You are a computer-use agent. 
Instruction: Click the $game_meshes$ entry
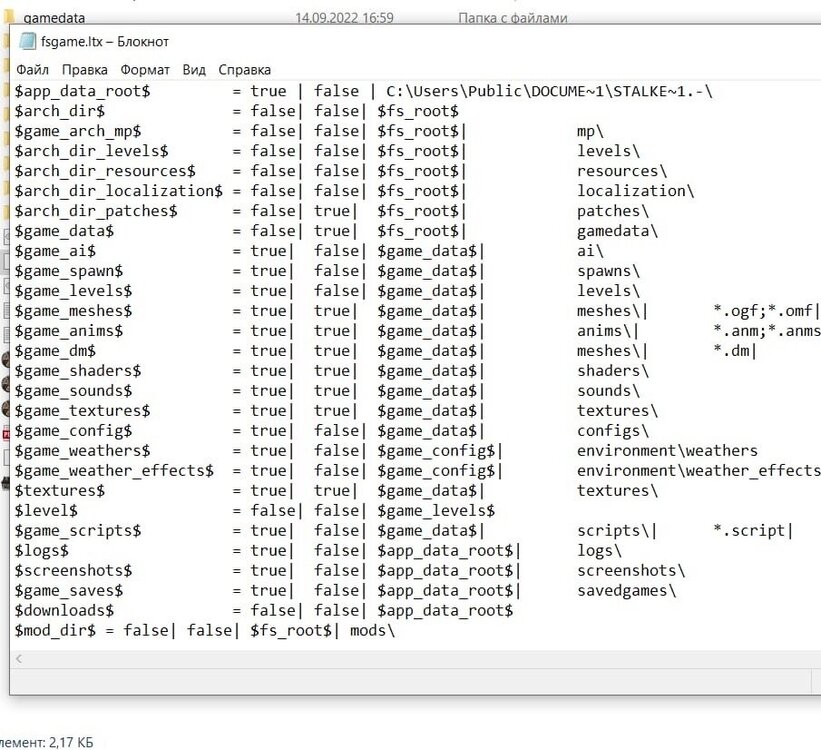click(x=73, y=311)
